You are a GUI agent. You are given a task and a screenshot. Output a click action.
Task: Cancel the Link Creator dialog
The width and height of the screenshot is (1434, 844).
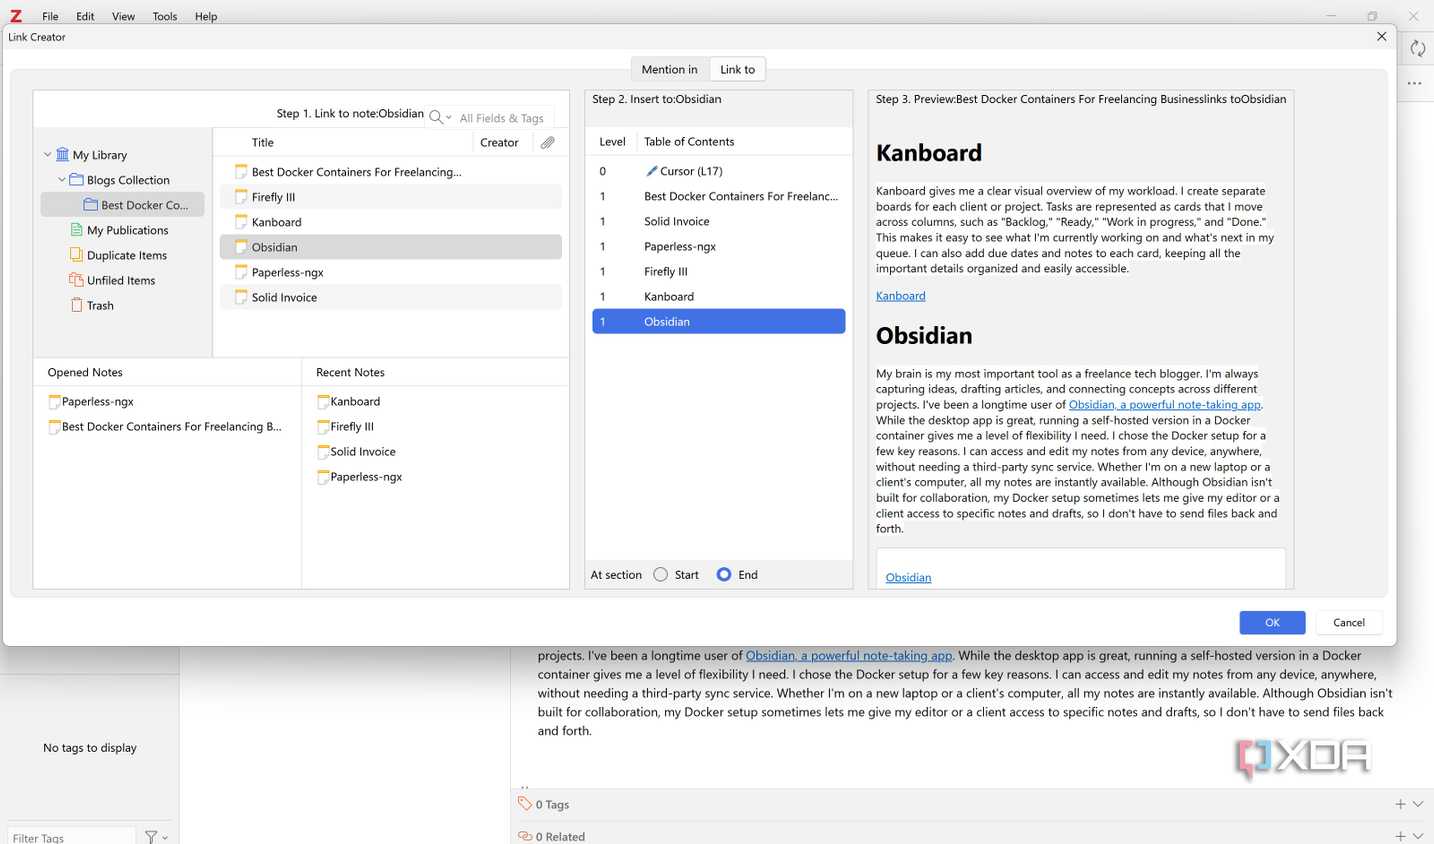tap(1349, 622)
